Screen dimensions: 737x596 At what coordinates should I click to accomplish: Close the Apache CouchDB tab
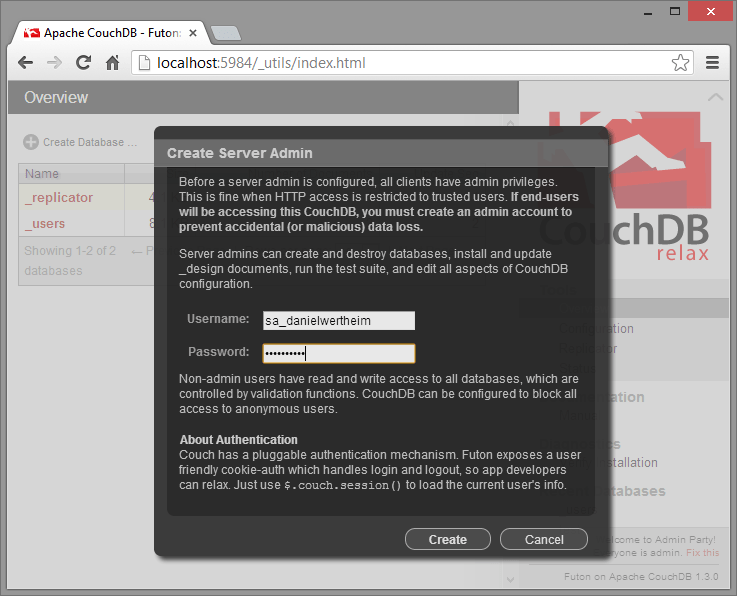click(193, 33)
